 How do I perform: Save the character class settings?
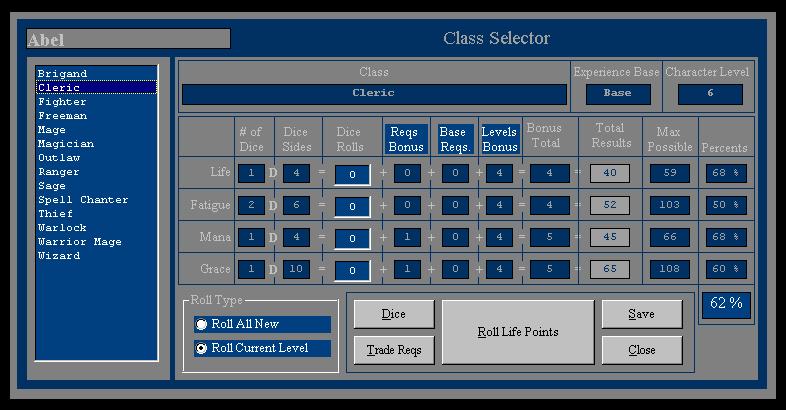641,314
